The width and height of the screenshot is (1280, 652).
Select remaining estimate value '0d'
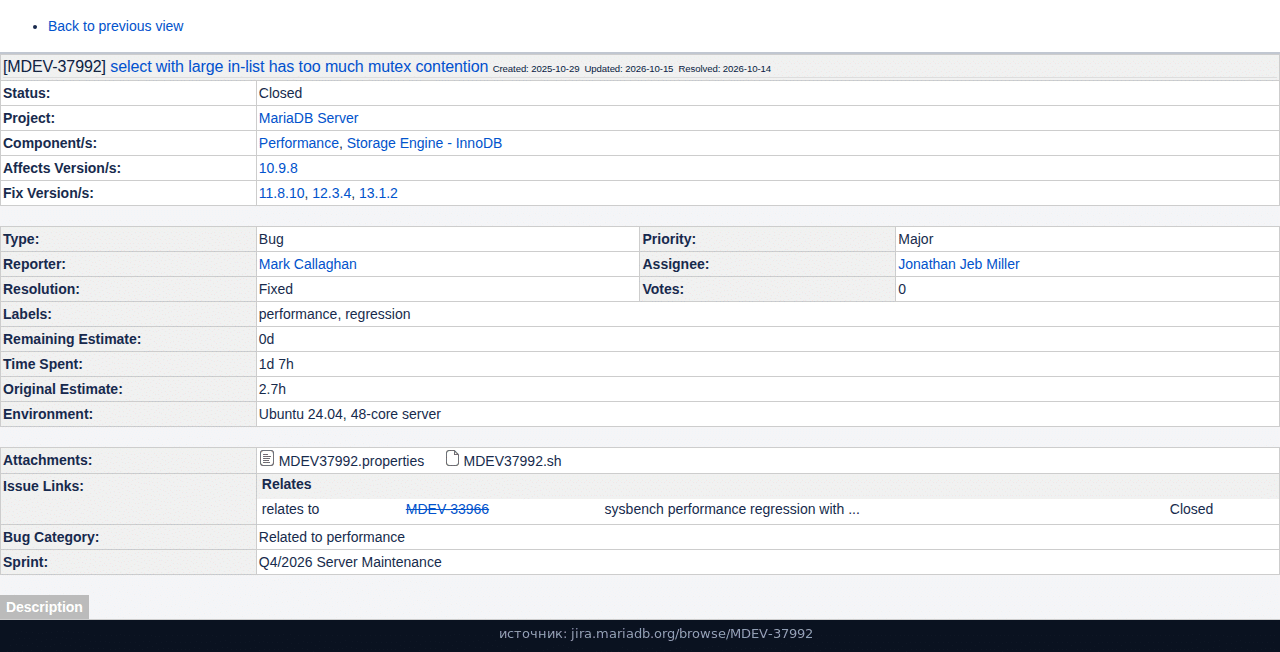click(266, 339)
